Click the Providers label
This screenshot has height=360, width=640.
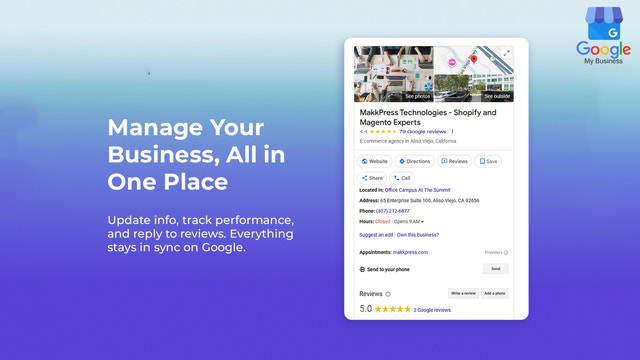point(493,253)
